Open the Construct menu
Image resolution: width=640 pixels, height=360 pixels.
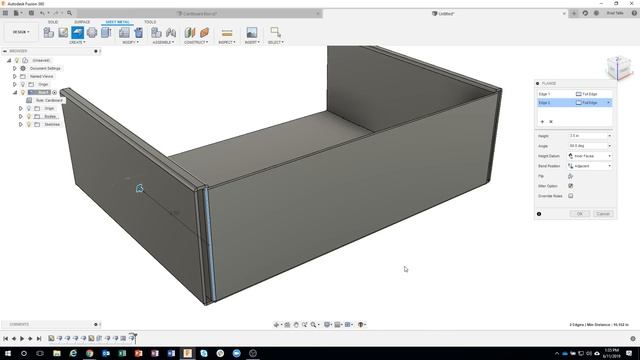(x=196, y=42)
